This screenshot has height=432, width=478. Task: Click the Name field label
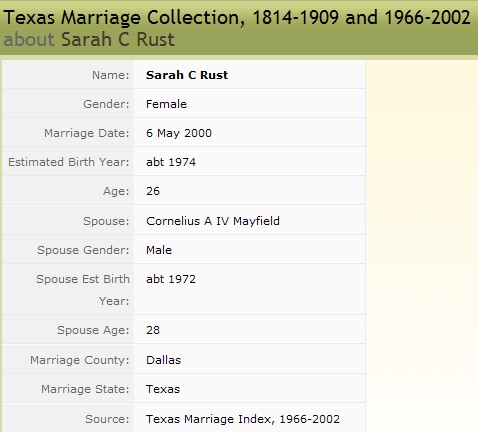[110, 75]
